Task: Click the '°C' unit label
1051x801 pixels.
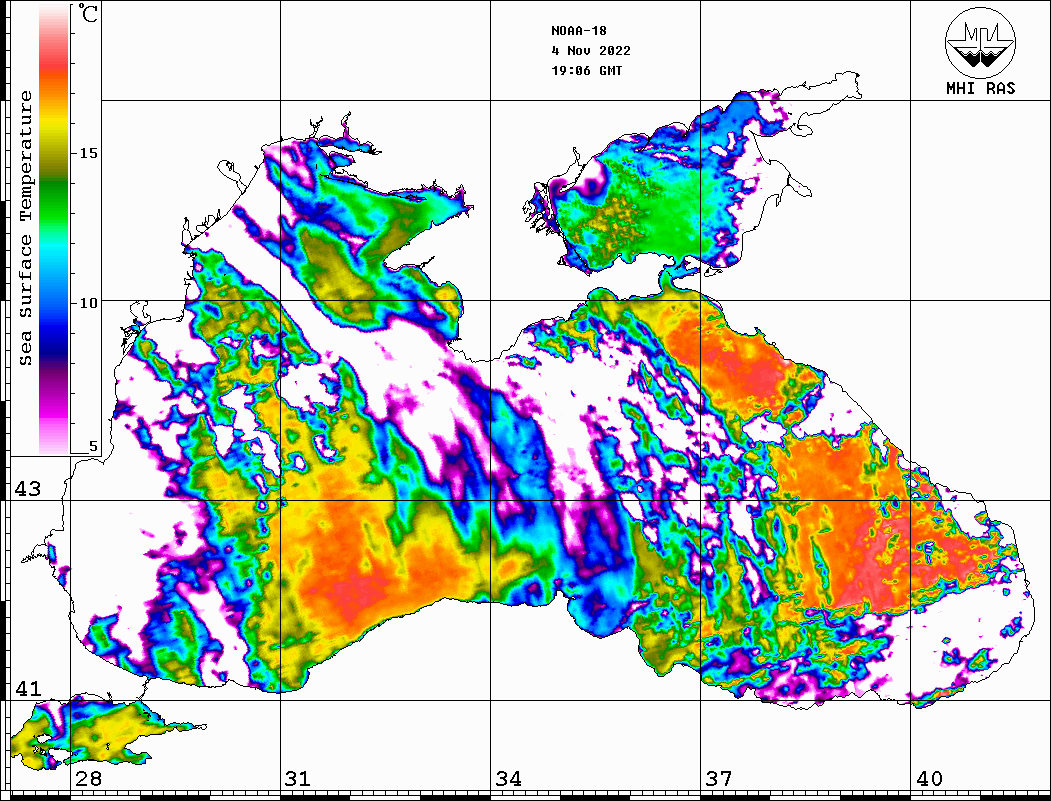Action: [88, 13]
